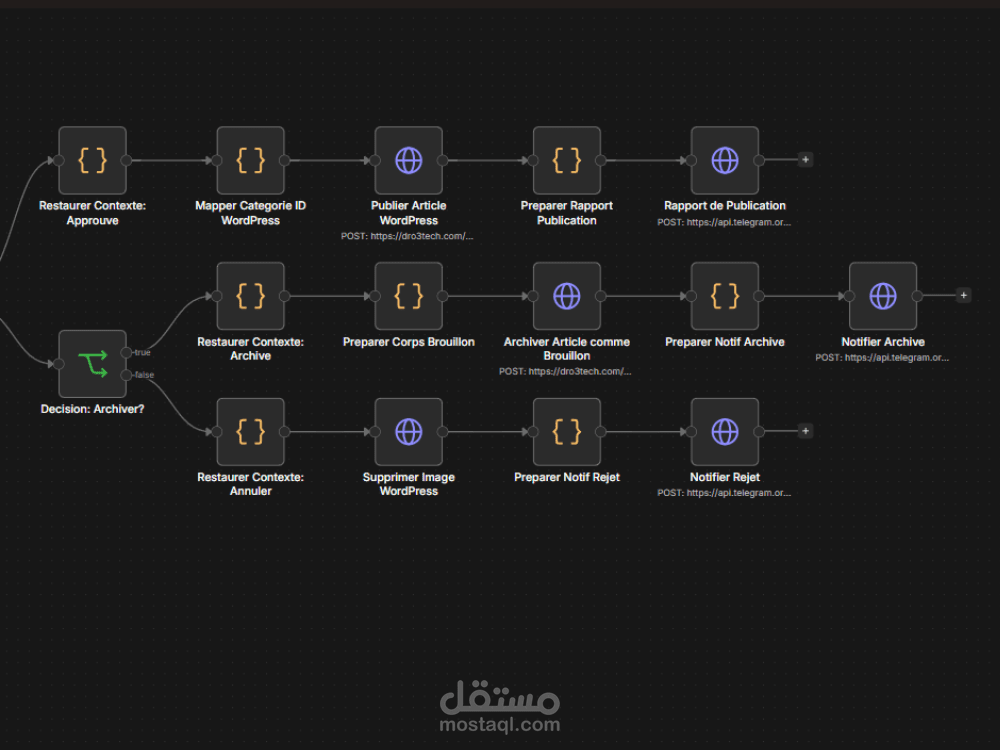This screenshot has height=750, width=1000.
Task: Open the Notifier Archive HTTP node
Action: 883,296
